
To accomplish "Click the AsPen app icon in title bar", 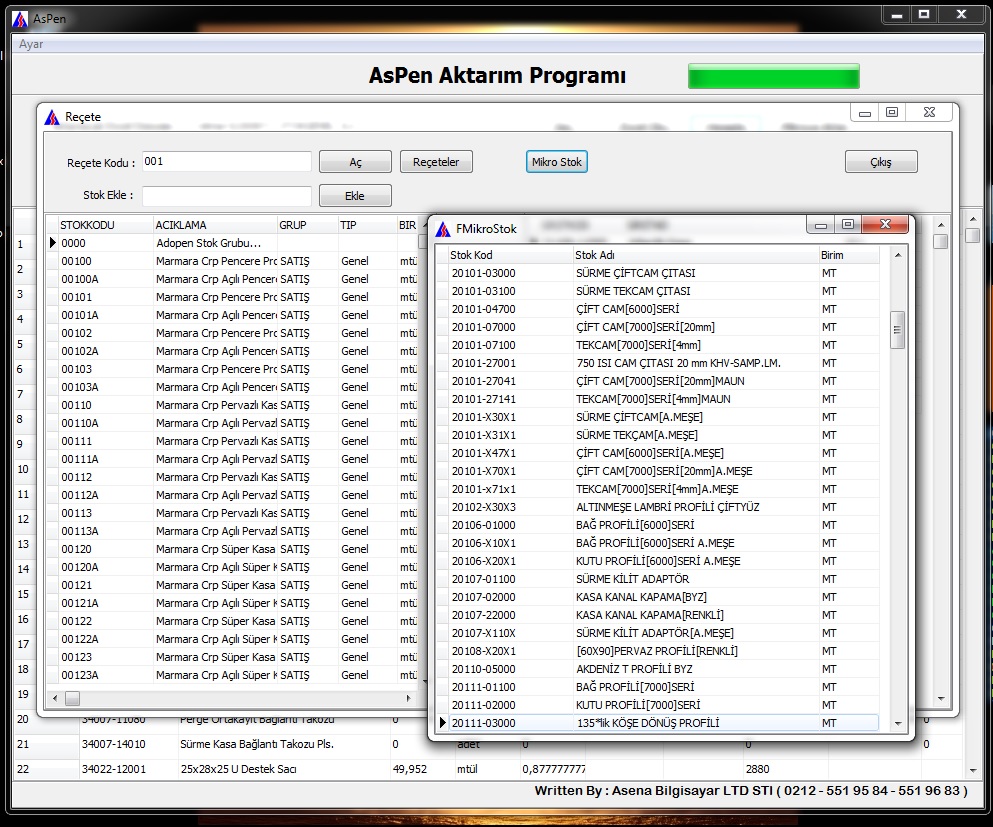I will point(20,19).
